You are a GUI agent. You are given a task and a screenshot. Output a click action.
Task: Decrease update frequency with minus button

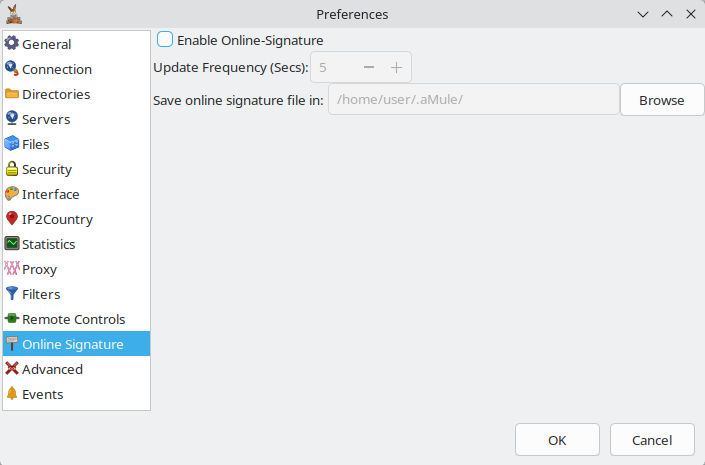coord(369,67)
